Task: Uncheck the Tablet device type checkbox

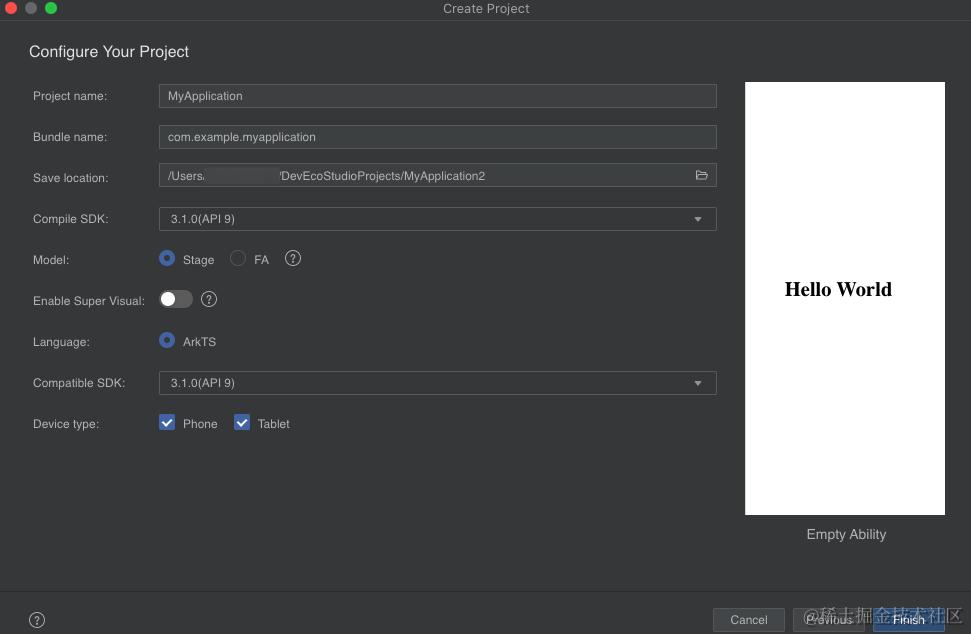Action: [x=242, y=423]
